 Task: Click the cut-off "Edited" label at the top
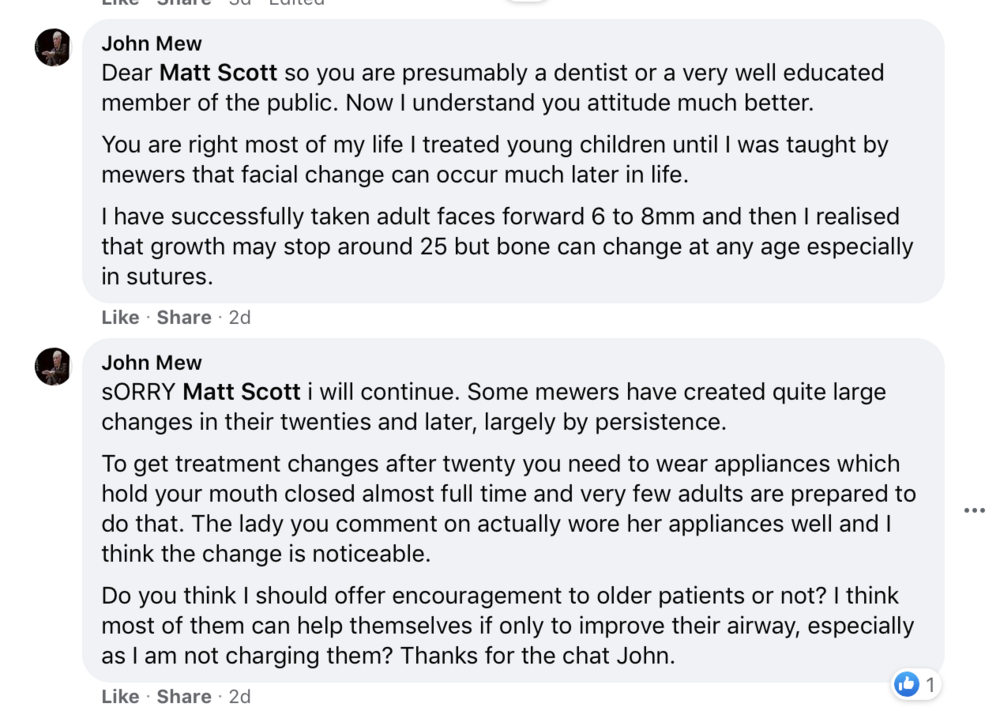(298, 3)
